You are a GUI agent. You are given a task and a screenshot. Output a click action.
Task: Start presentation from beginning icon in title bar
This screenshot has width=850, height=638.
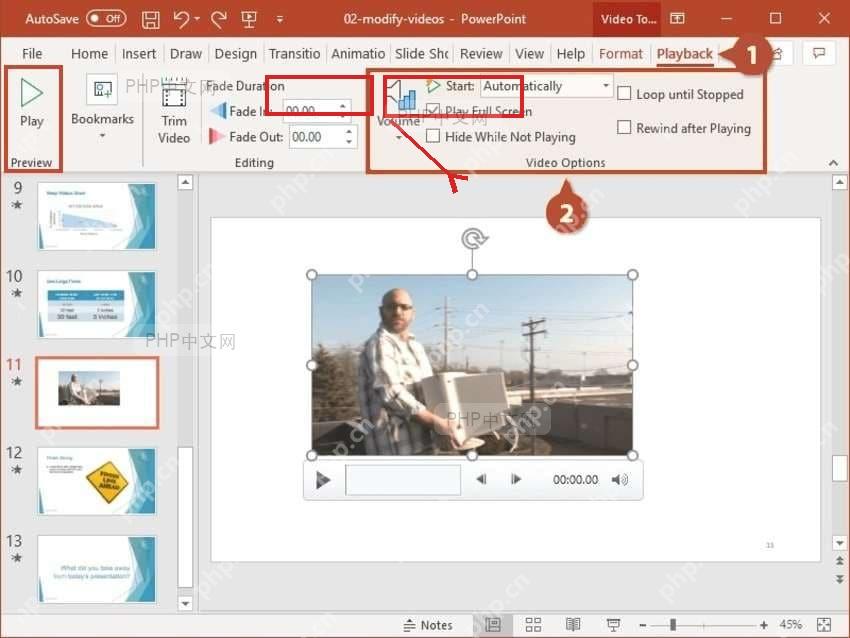click(249, 20)
